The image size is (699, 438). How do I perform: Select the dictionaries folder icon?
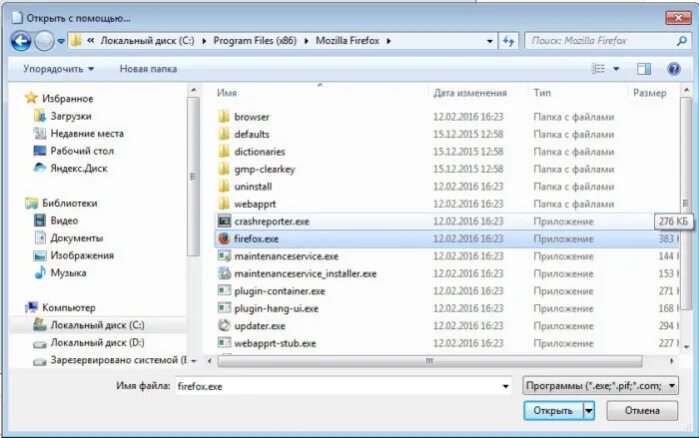(224, 151)
